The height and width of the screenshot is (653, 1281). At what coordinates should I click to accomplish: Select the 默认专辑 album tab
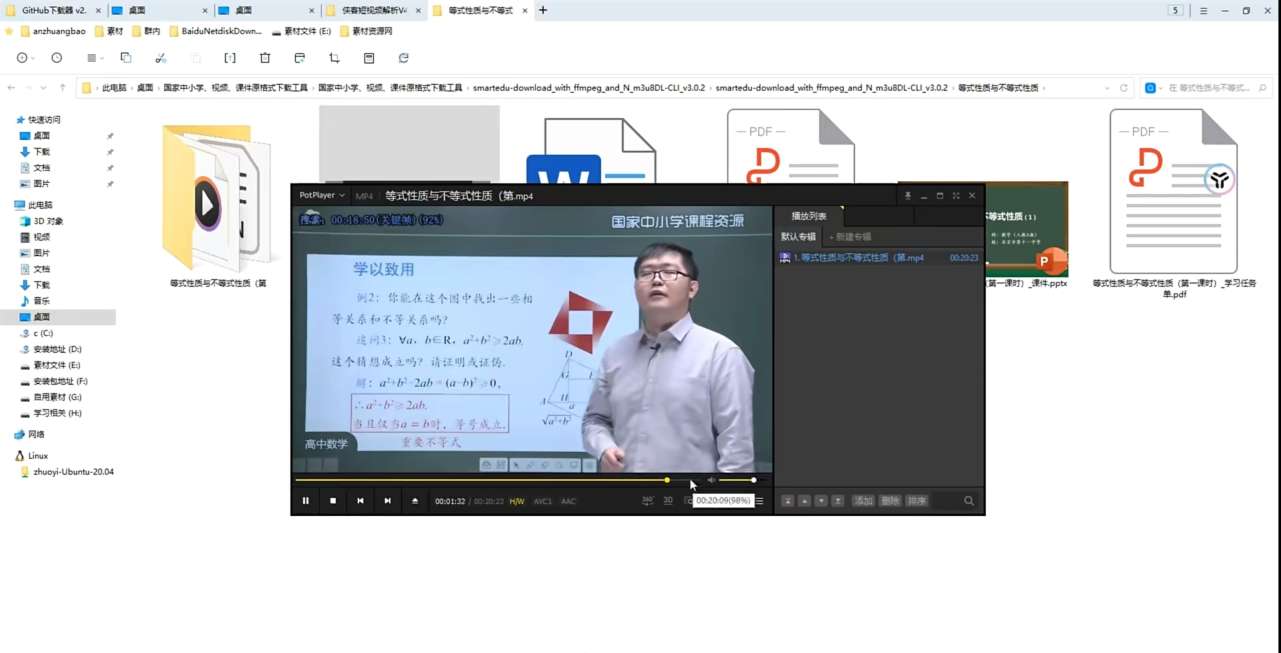[798, 237]
